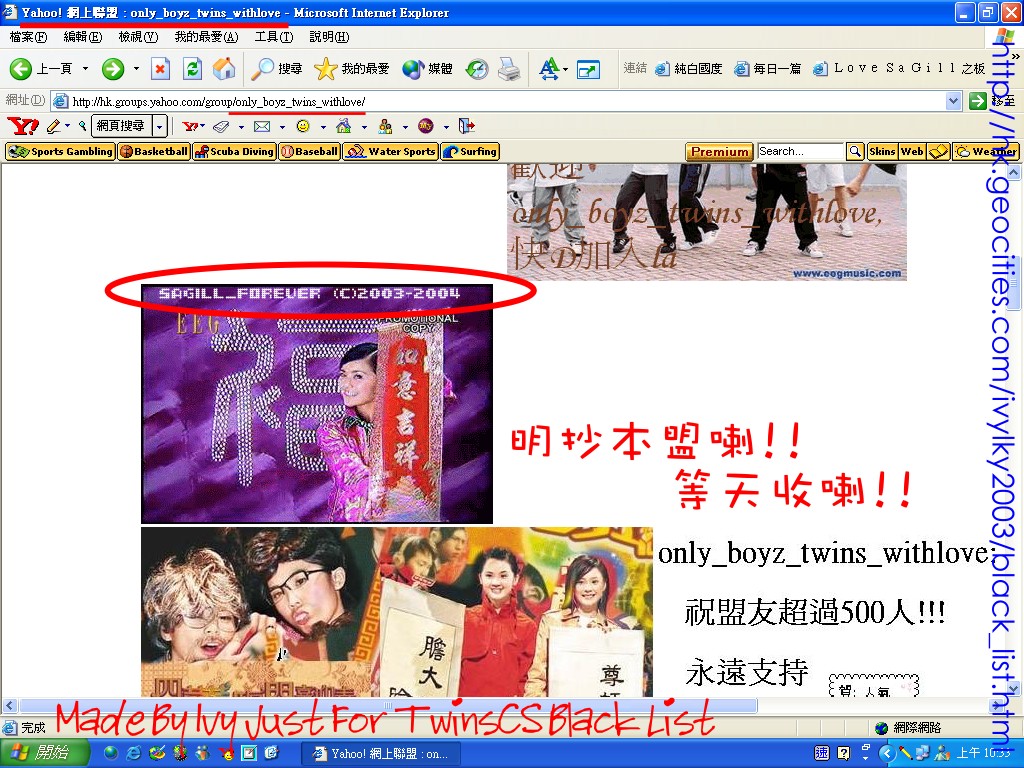Screen dimensions: 1024x768
Task: Click the toolbar Search... text box
Action: (801, 152)
